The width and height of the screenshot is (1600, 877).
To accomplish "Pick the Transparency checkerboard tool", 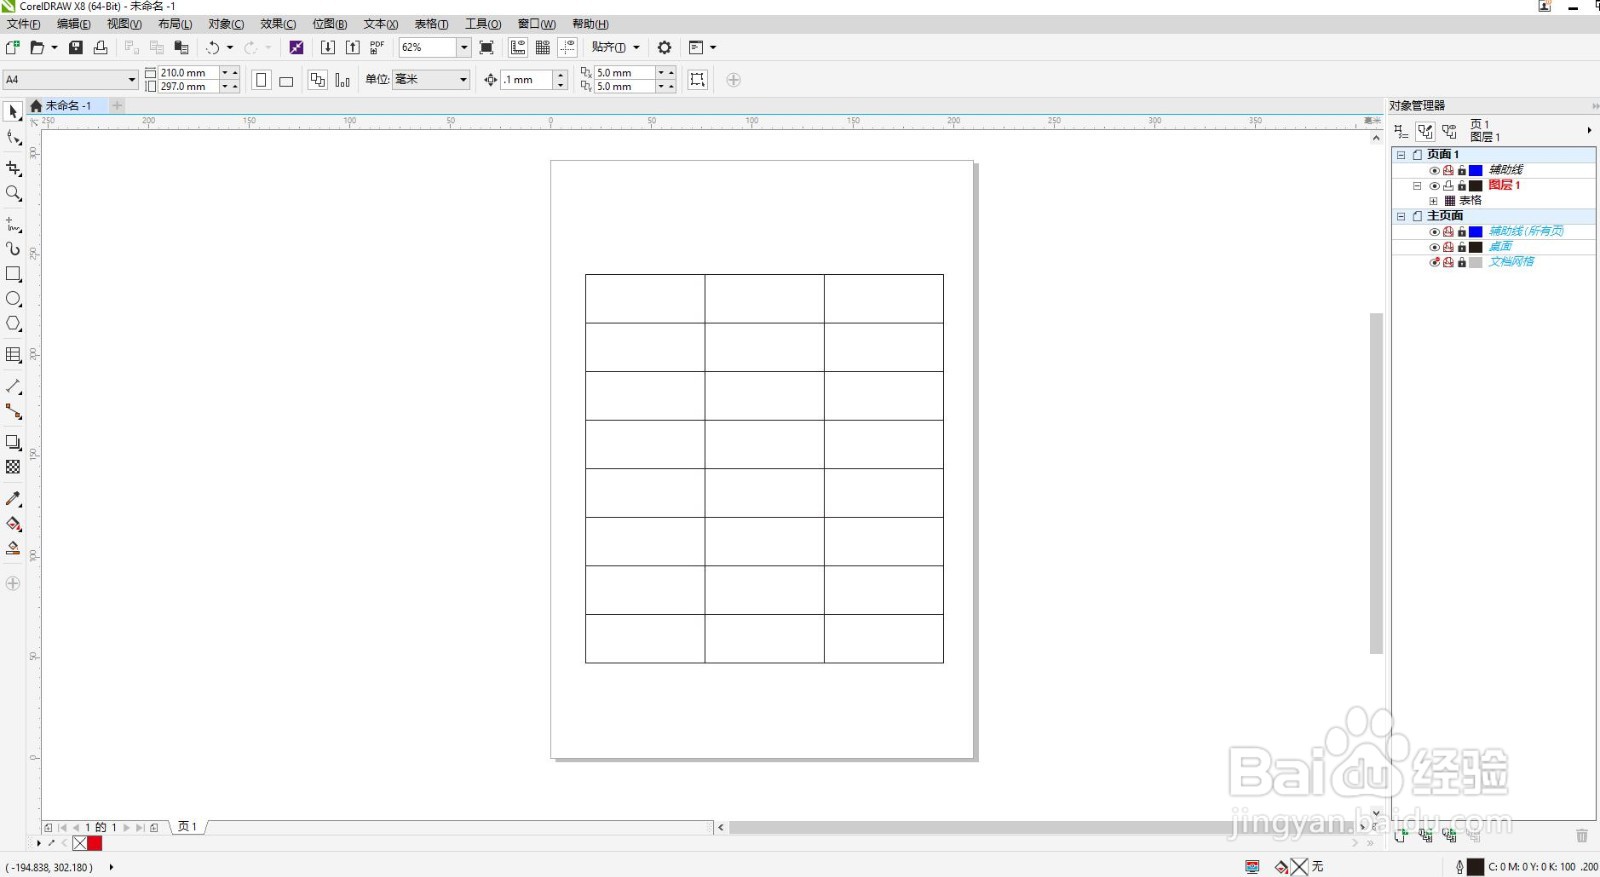I will click(x=13, y=467).
